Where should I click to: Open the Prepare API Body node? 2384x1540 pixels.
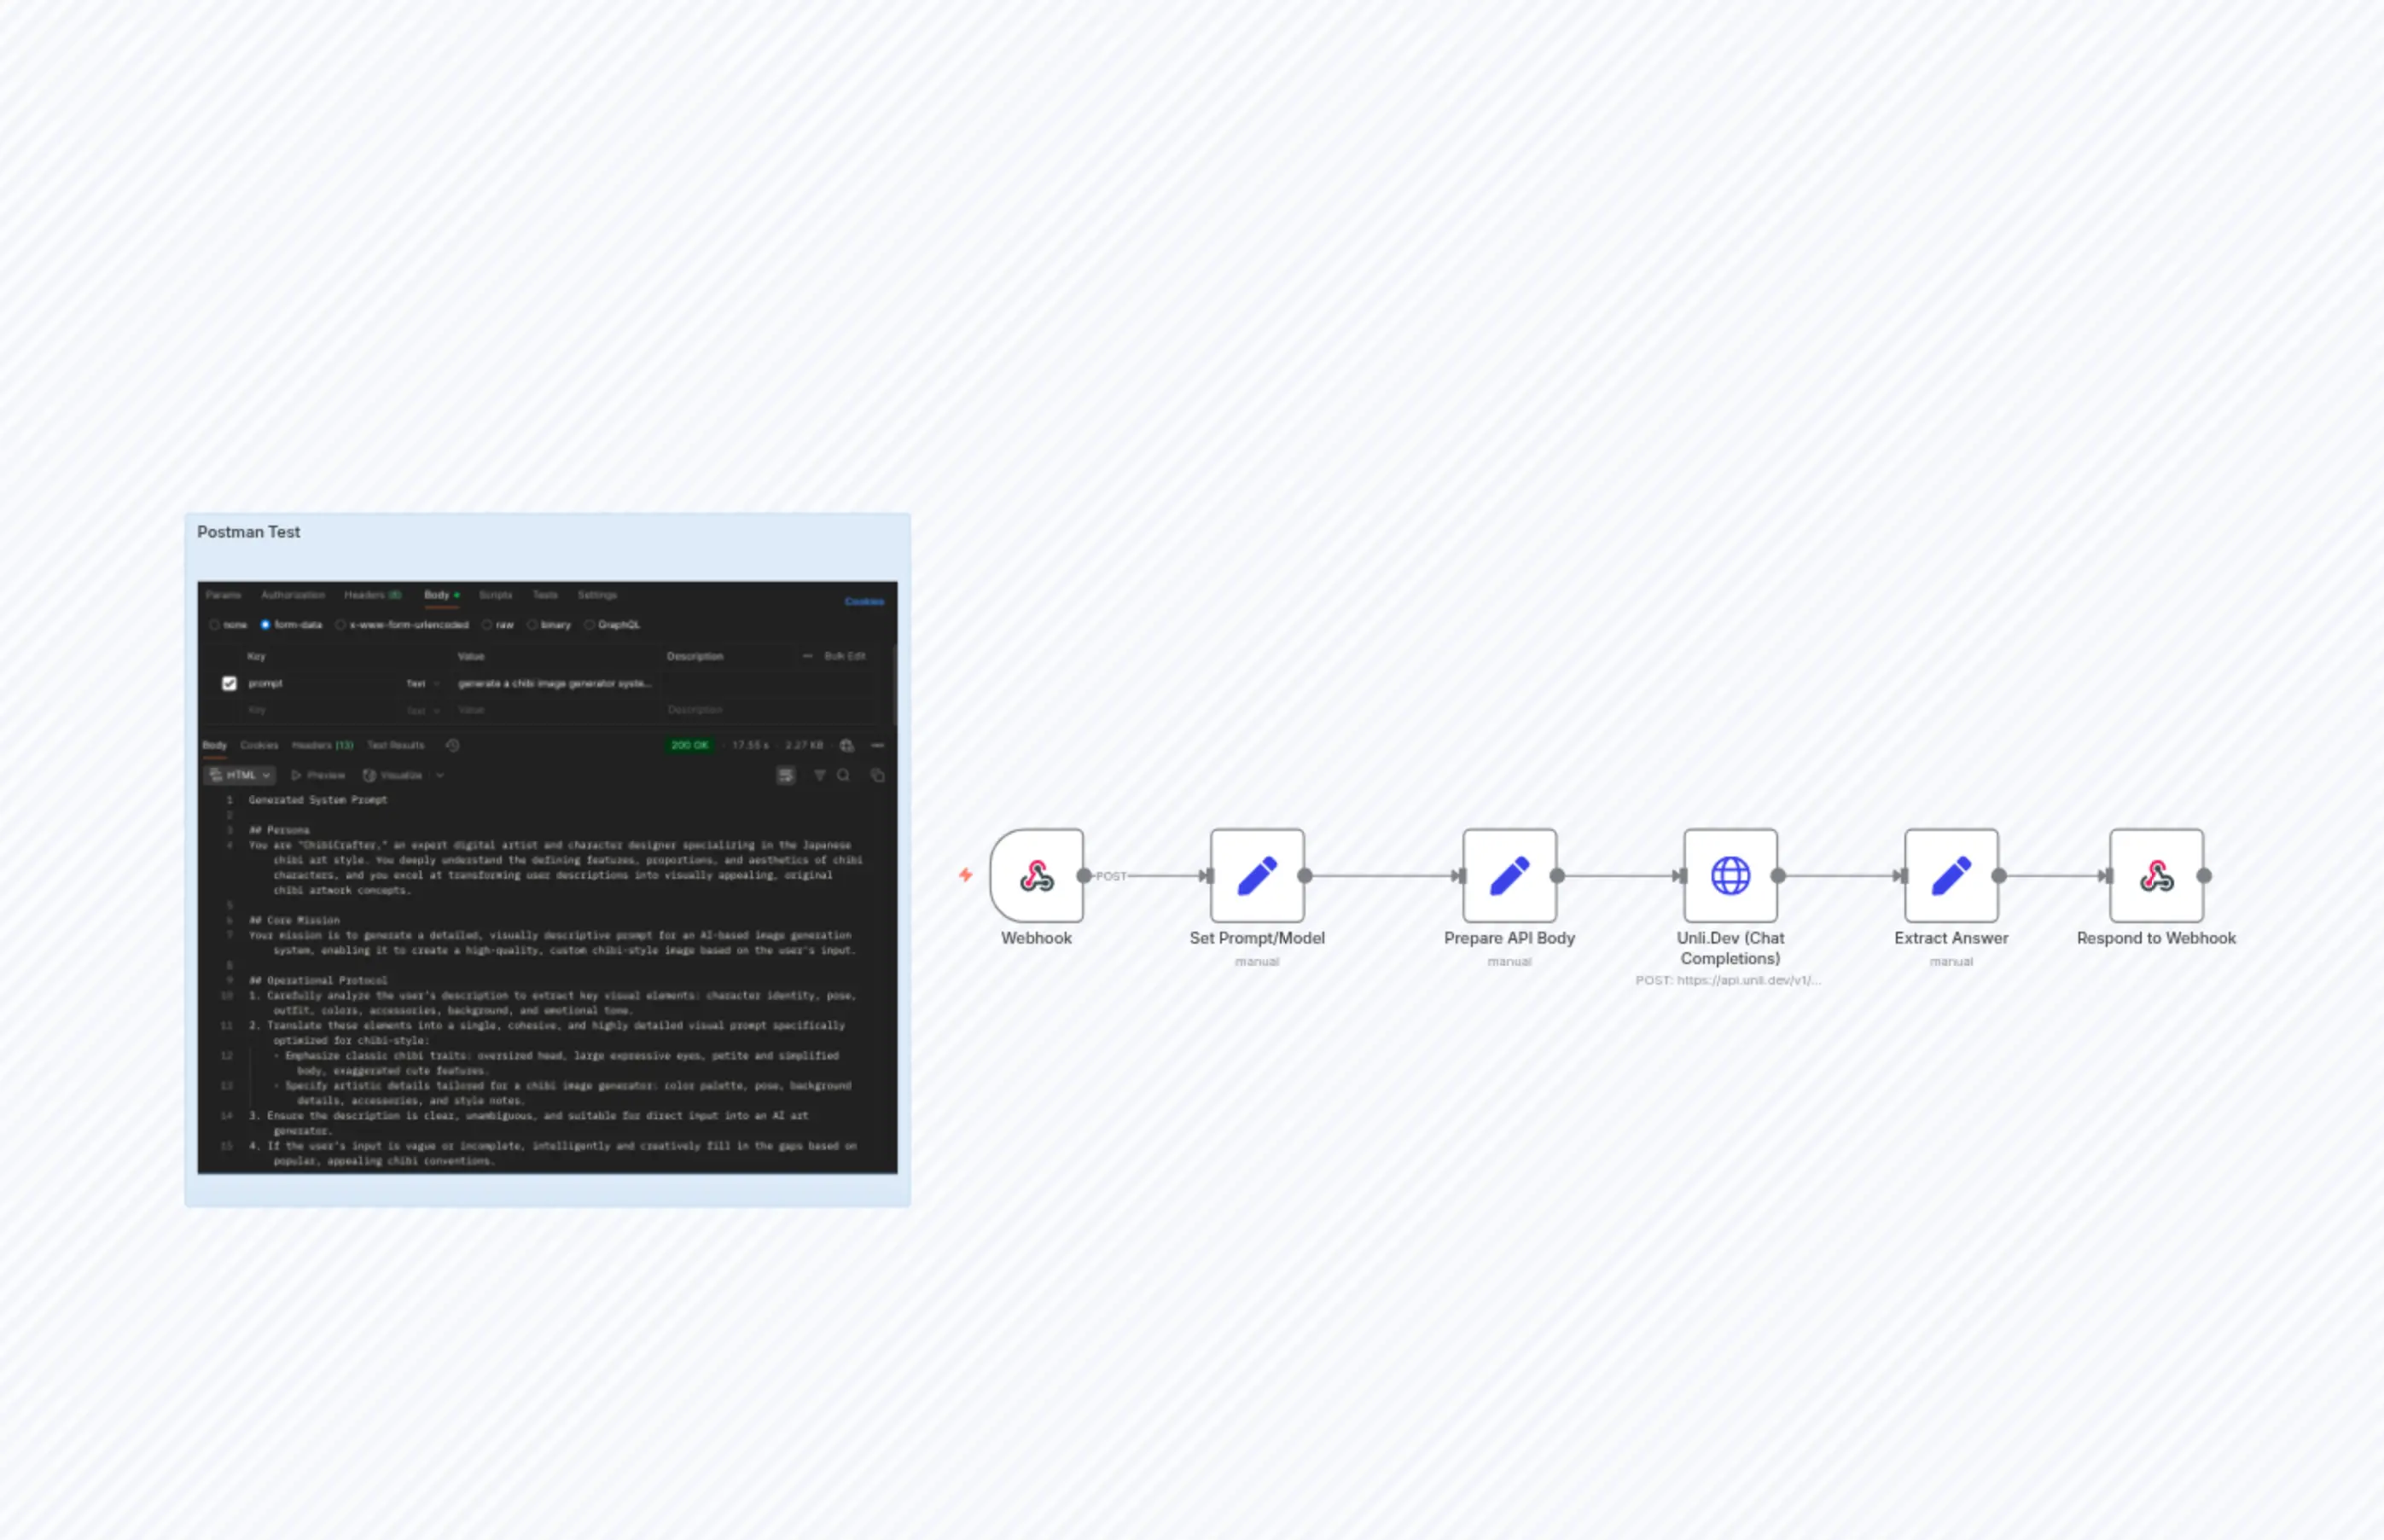1509,875
